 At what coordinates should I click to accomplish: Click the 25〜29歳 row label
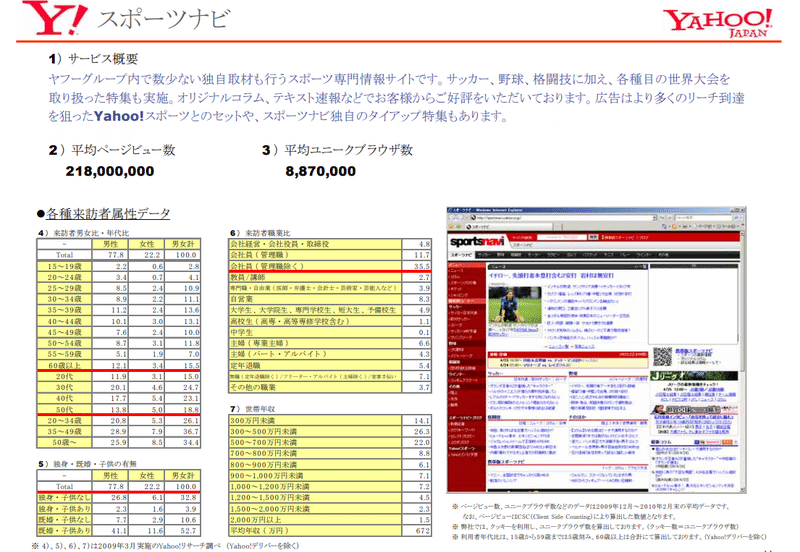64,288
